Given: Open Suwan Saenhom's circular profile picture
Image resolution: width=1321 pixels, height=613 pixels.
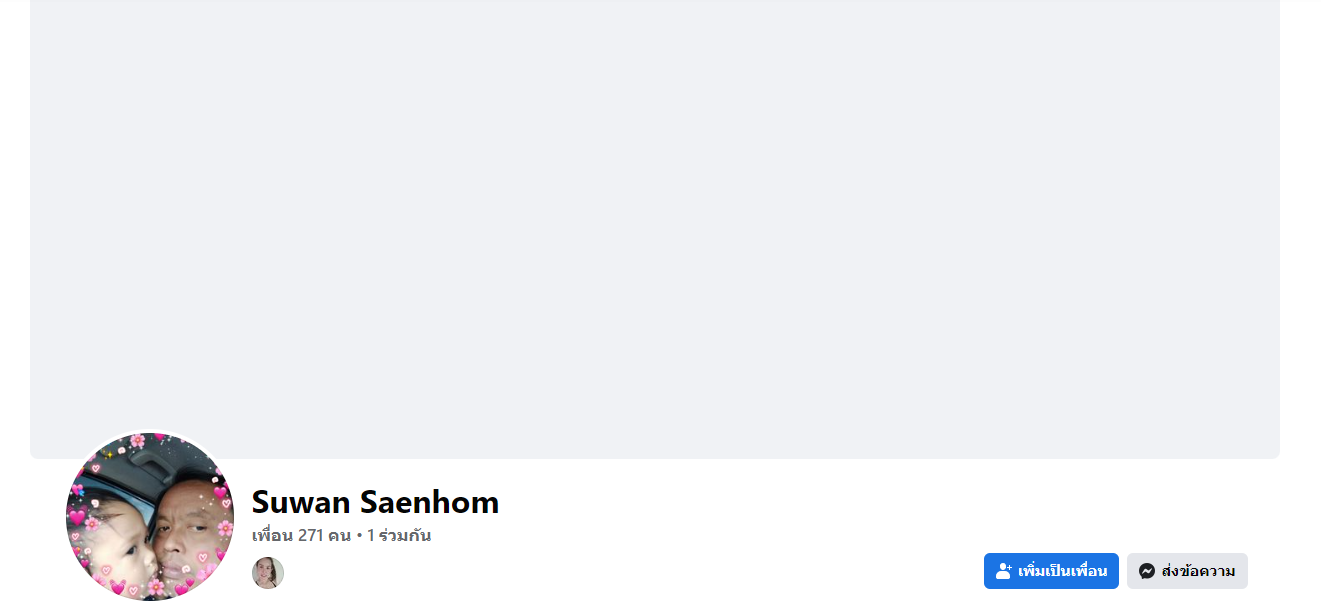Looking at the screenshot, I should [x=150, y=517].
